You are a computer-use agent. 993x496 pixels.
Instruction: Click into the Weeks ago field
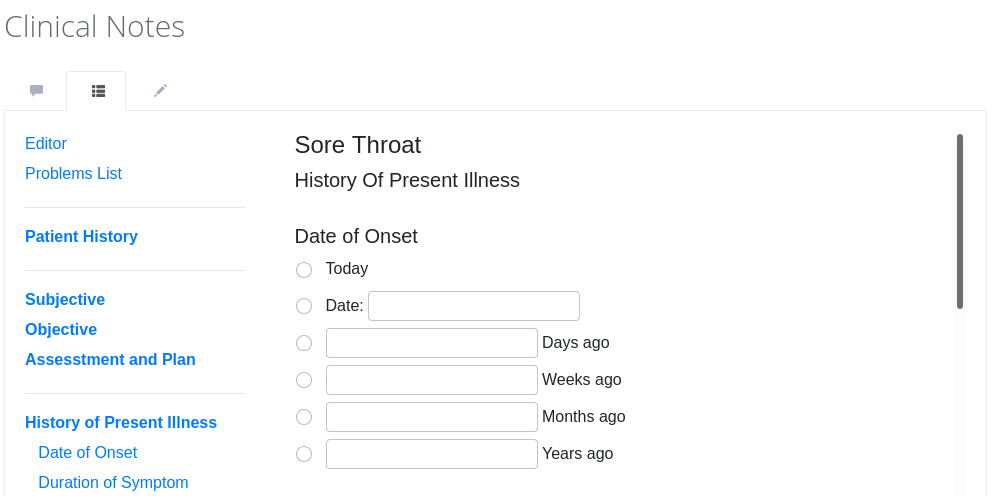432,380
